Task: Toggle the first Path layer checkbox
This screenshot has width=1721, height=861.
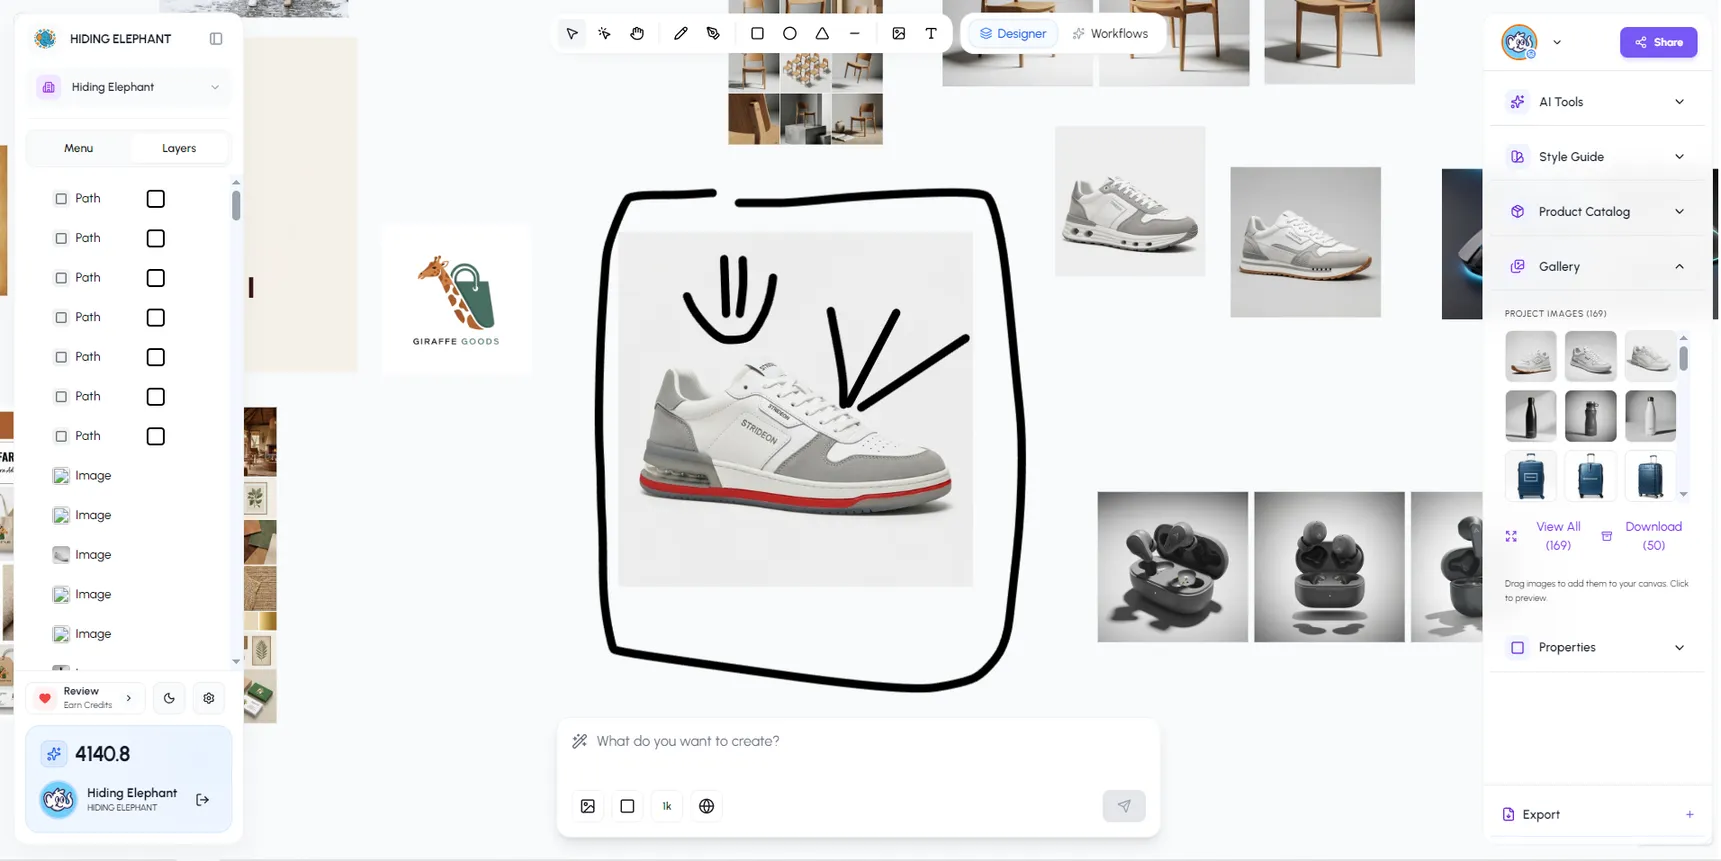Action: tap(61, 199)
